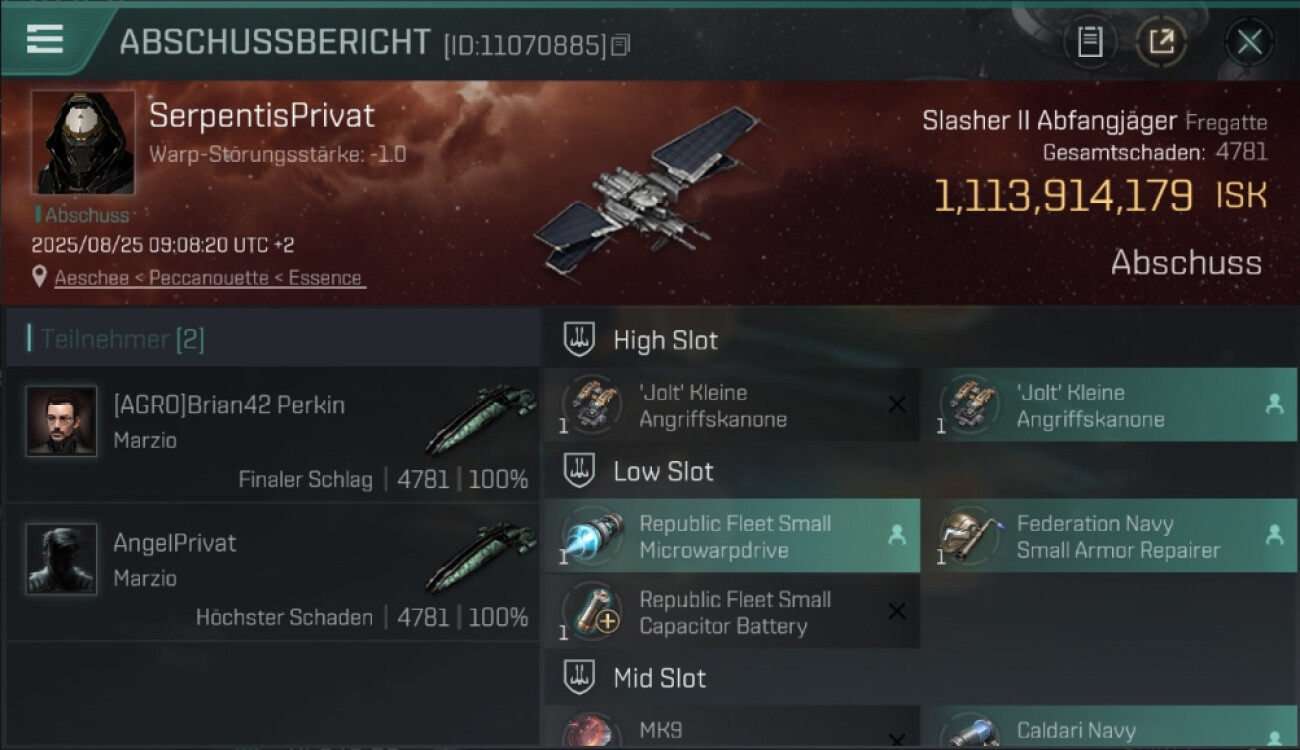
Task: Select the destroyed 'Jolt' Kleine Angriffskanone item
Action: click(x=732, y=405)
